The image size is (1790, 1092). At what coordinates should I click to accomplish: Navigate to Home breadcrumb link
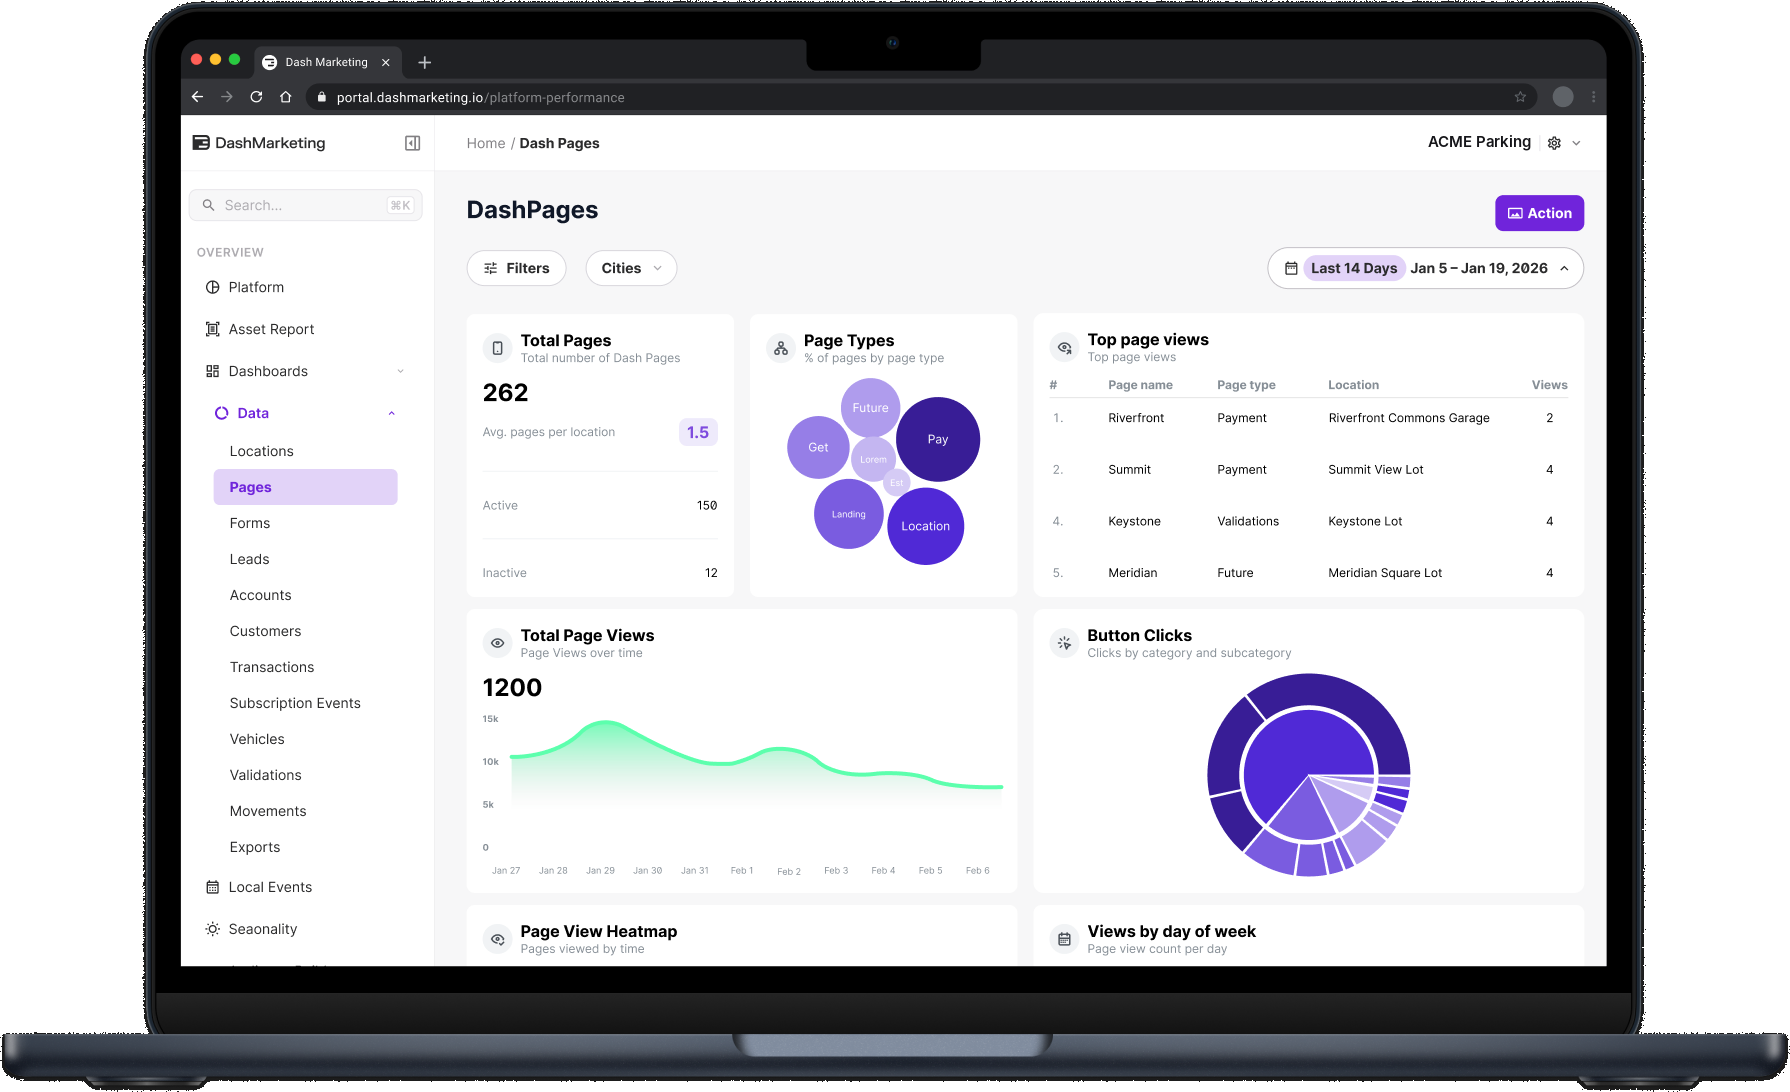coord(486,143)
